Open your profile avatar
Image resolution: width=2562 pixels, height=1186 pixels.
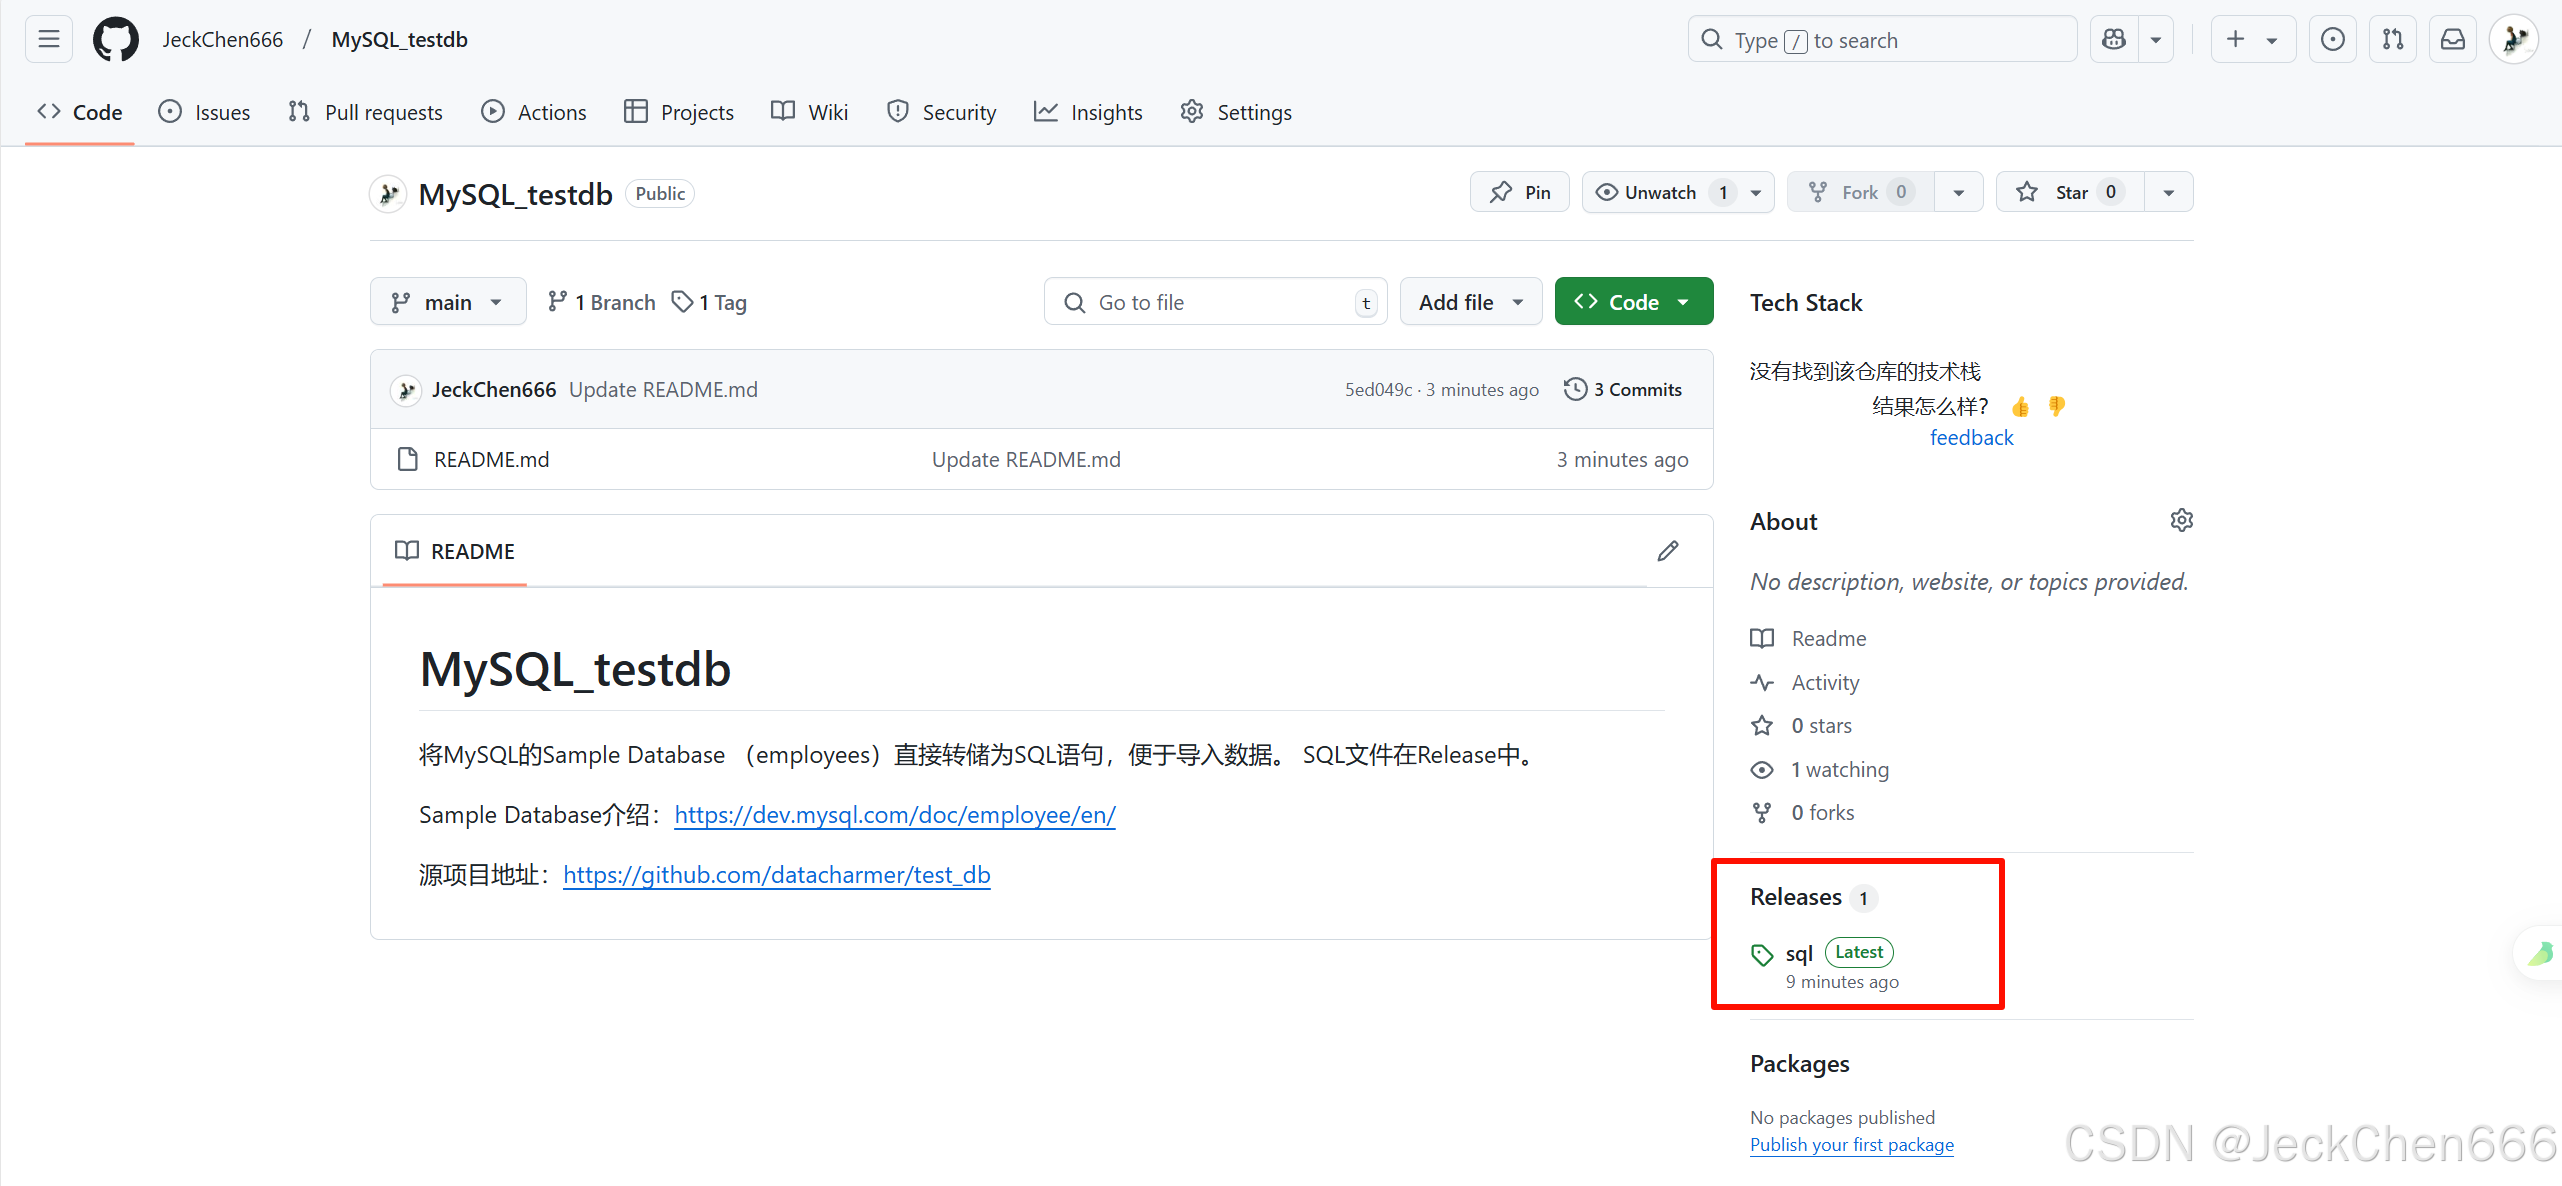pyautogui.click(x=2514, y=39)
